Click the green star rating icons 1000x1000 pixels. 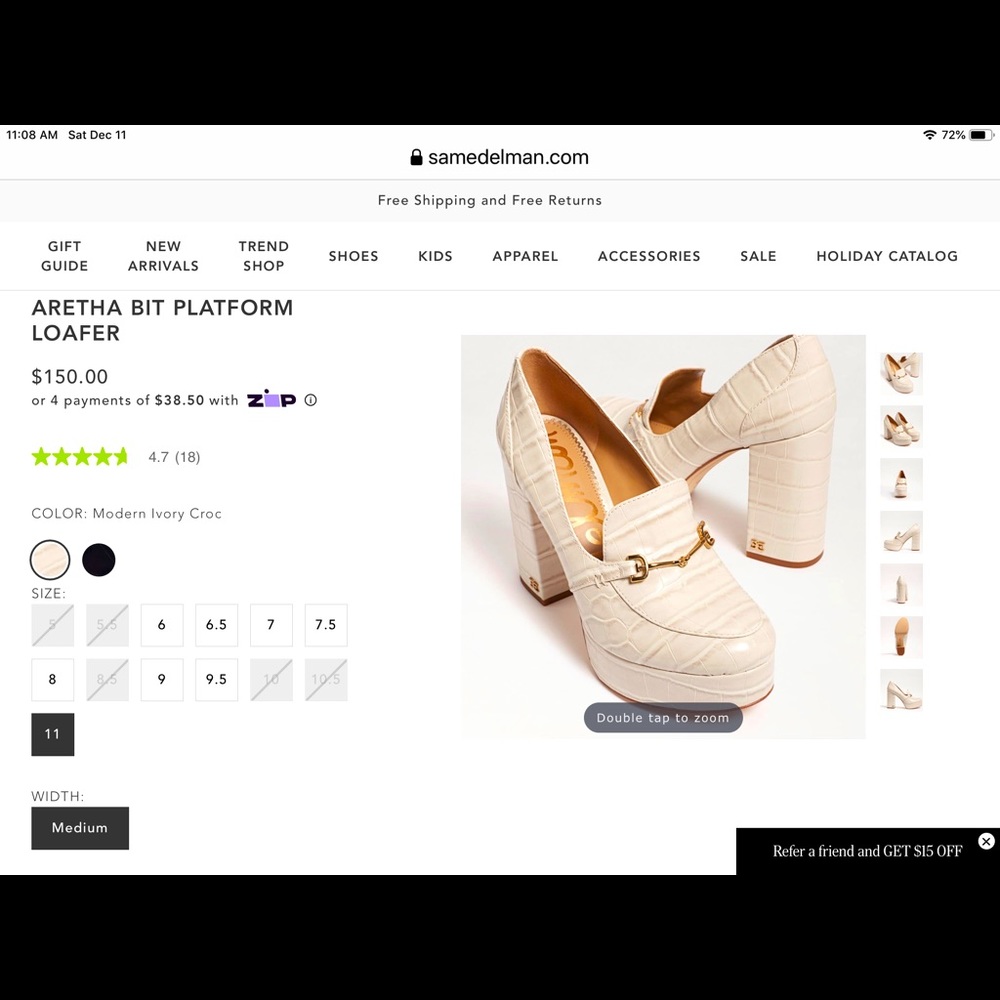[79, 456]
